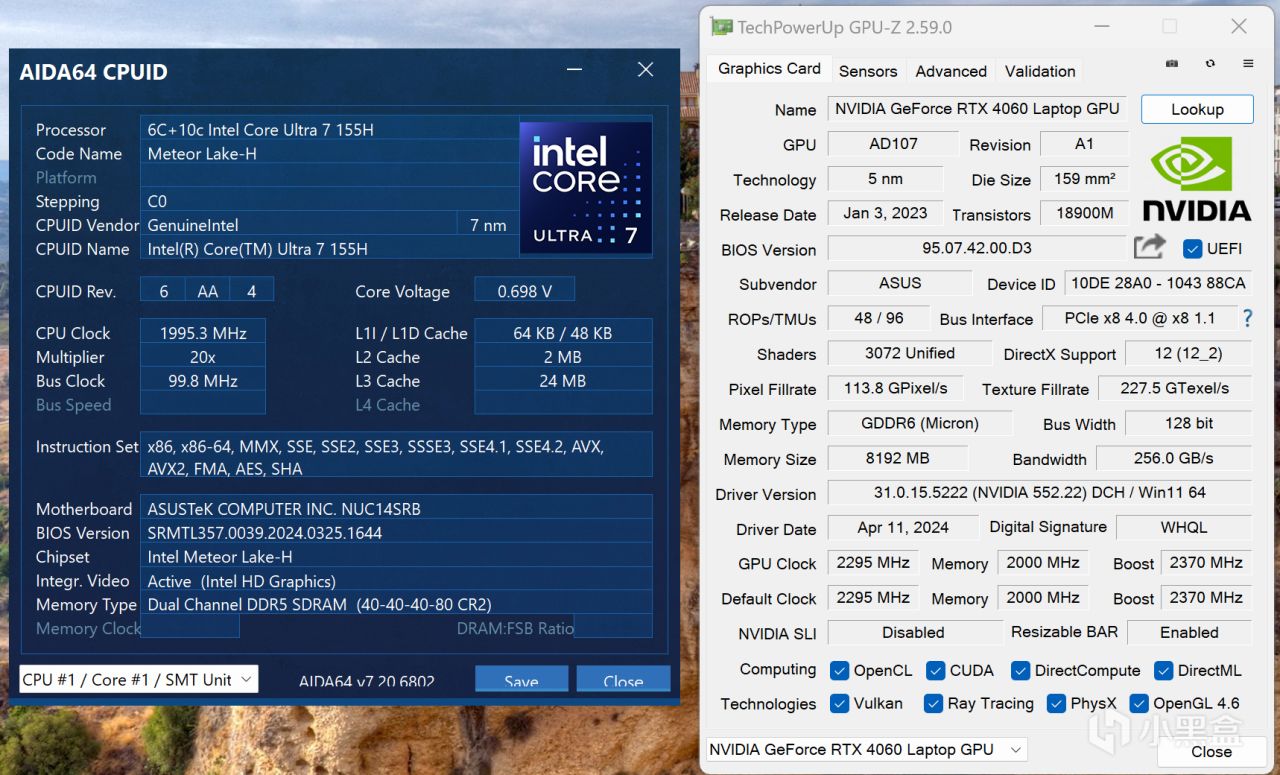Click the Digital Signature value 'WHQL'
This screenshot has height=775, width=1280.
[1184, 527]
